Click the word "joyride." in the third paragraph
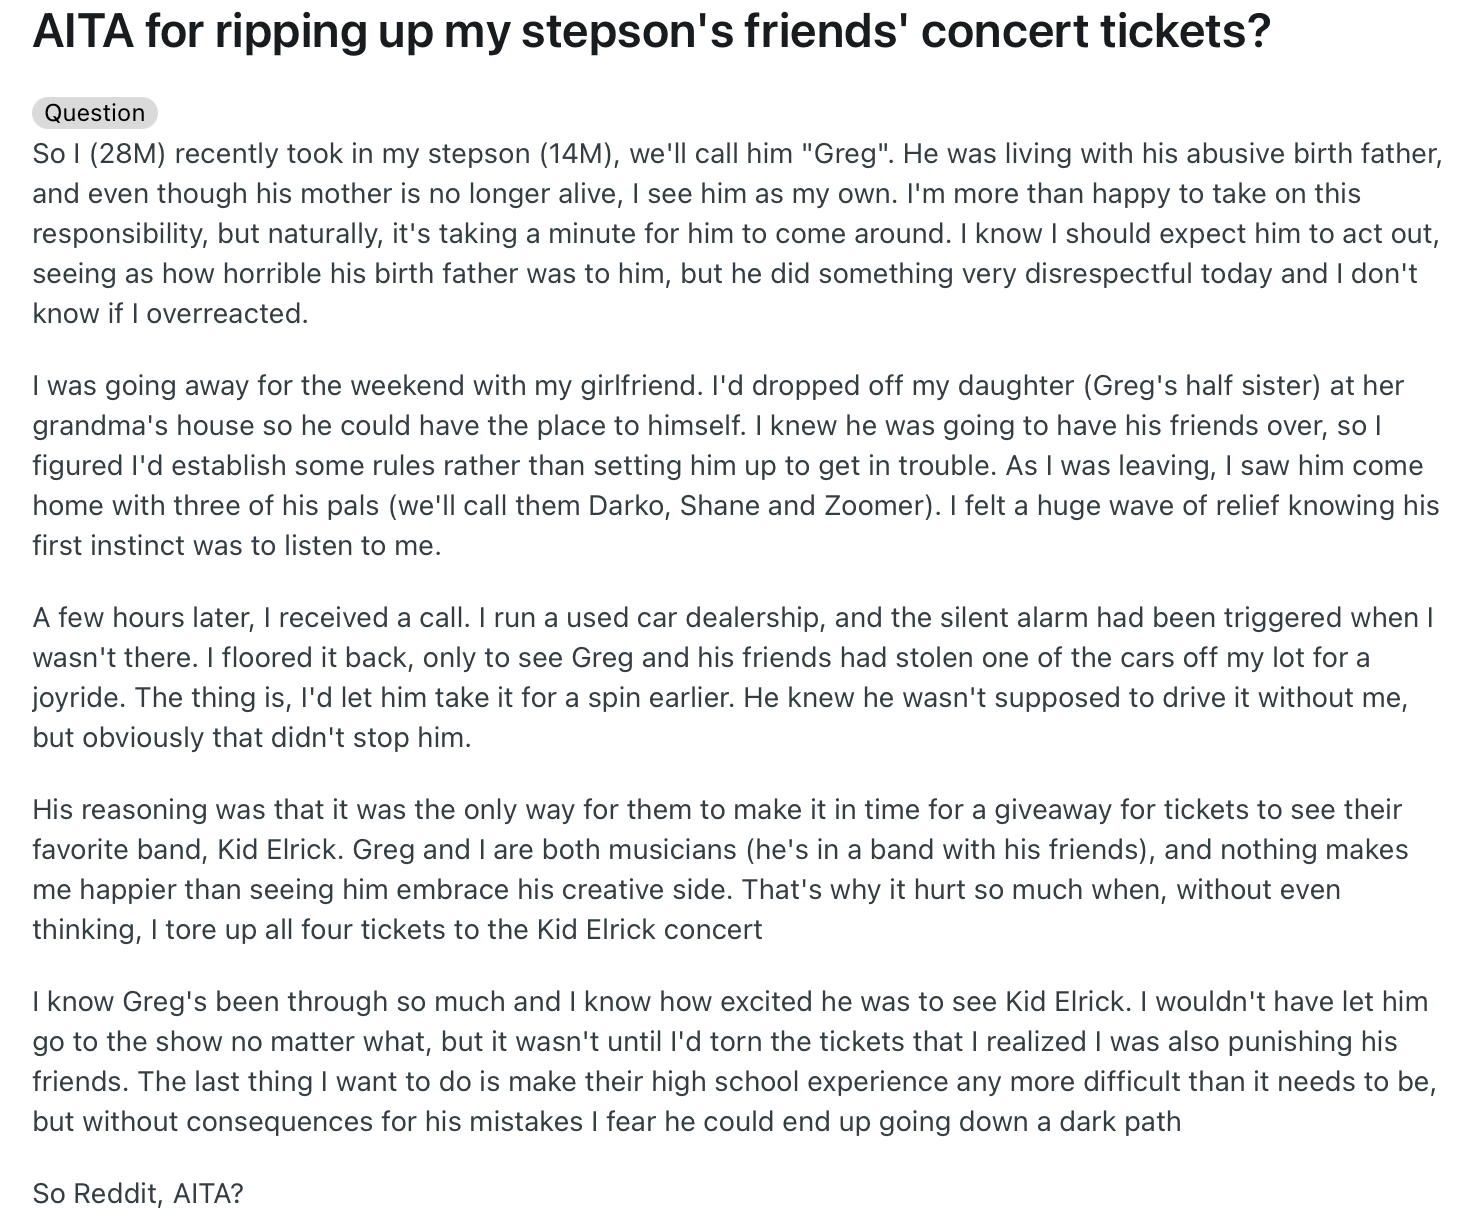 point(78,698)
